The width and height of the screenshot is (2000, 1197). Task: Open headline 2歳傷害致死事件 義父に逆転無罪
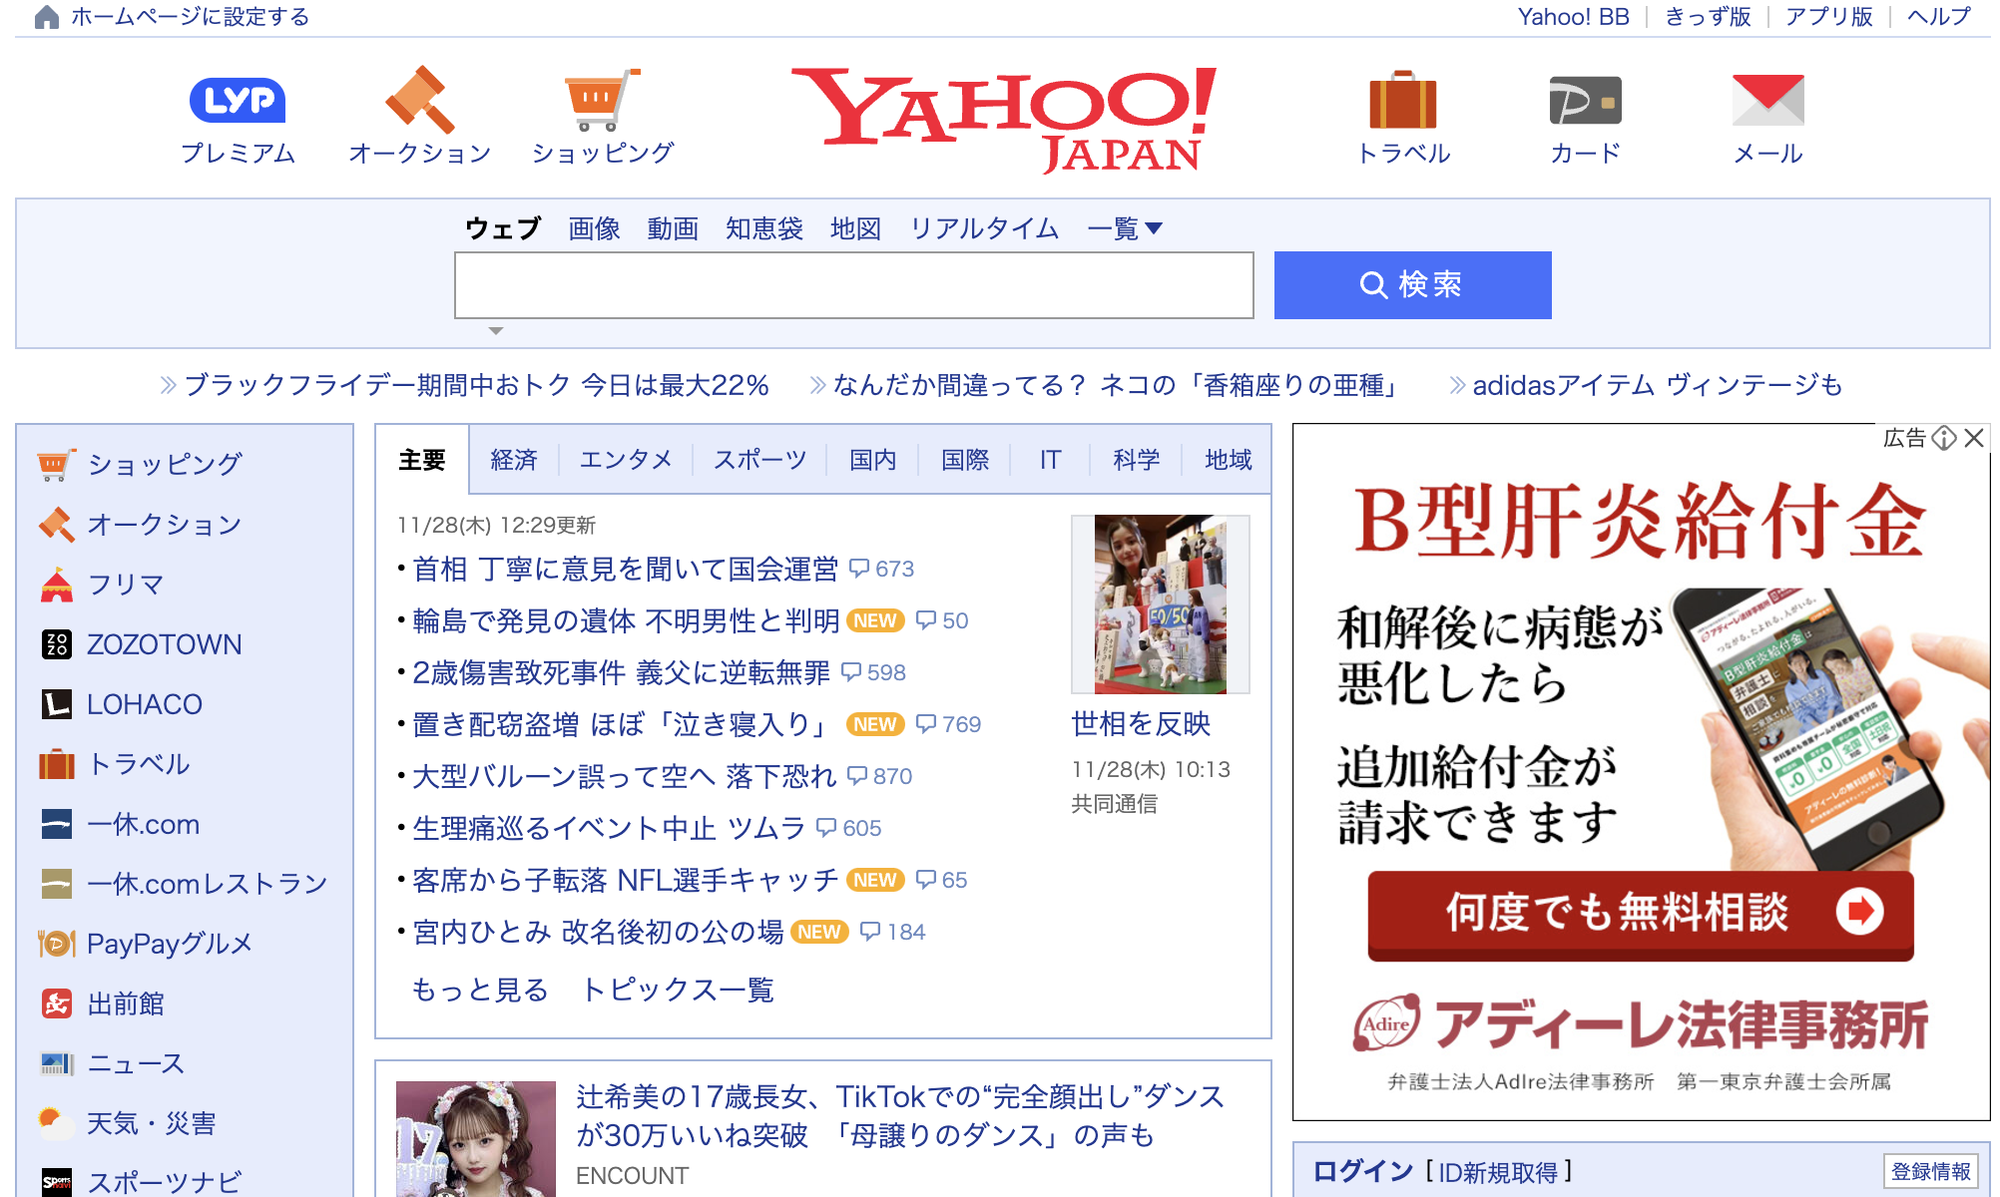[621, 673]
